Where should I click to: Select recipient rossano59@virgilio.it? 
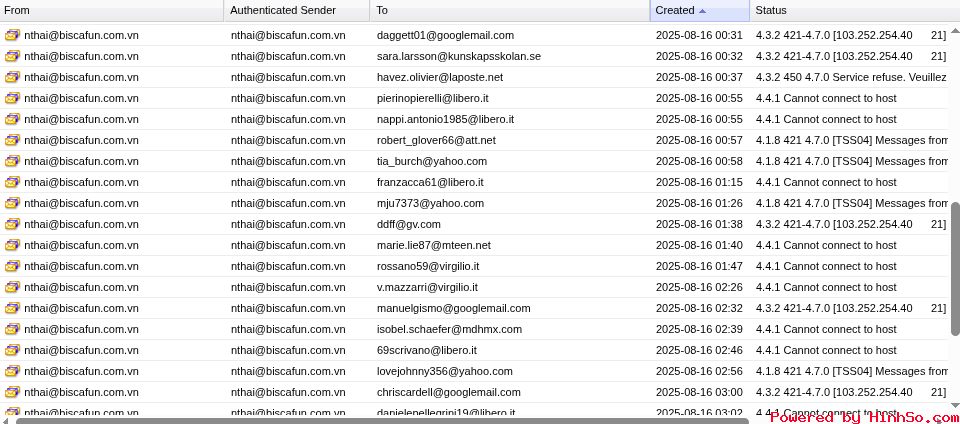[x=427, y=266]
